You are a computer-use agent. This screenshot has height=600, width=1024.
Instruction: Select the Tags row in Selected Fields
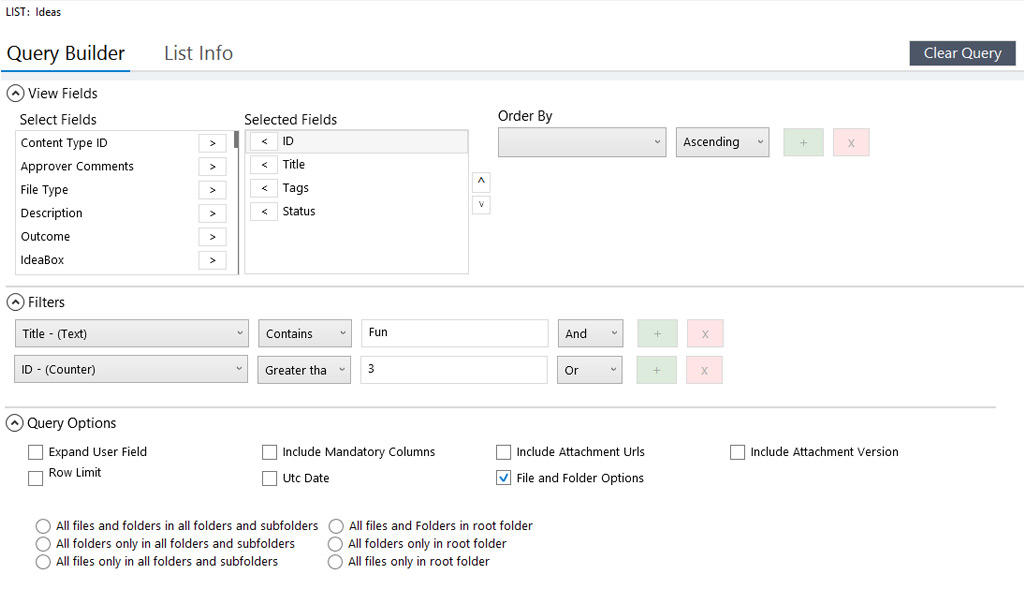click(357, 188)
